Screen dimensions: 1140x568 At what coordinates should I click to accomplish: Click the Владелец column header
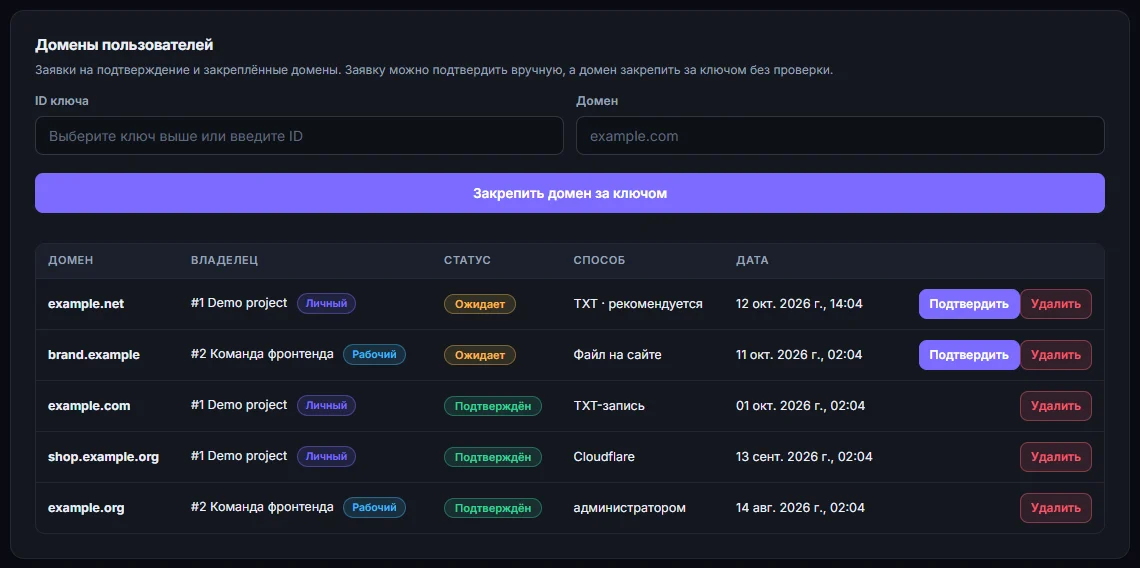coord(225,260)
